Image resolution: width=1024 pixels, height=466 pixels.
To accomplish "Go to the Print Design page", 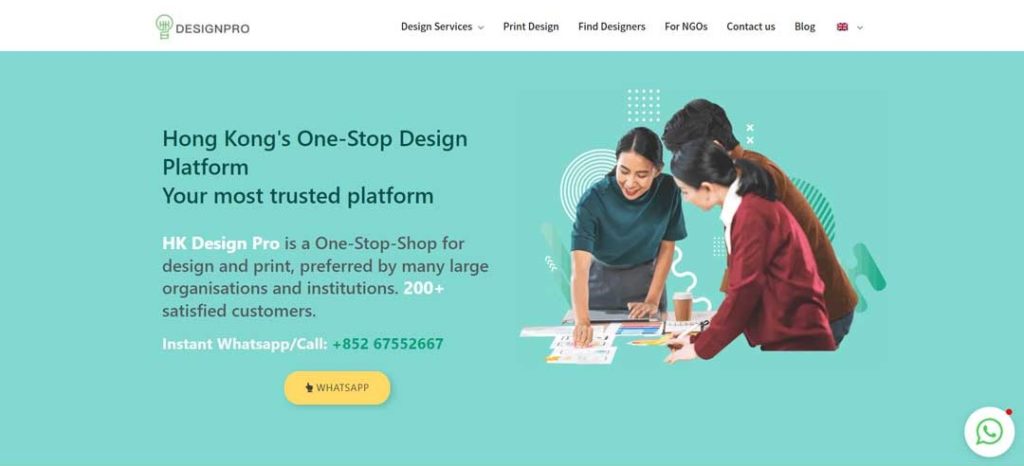I will pos(531,27).
